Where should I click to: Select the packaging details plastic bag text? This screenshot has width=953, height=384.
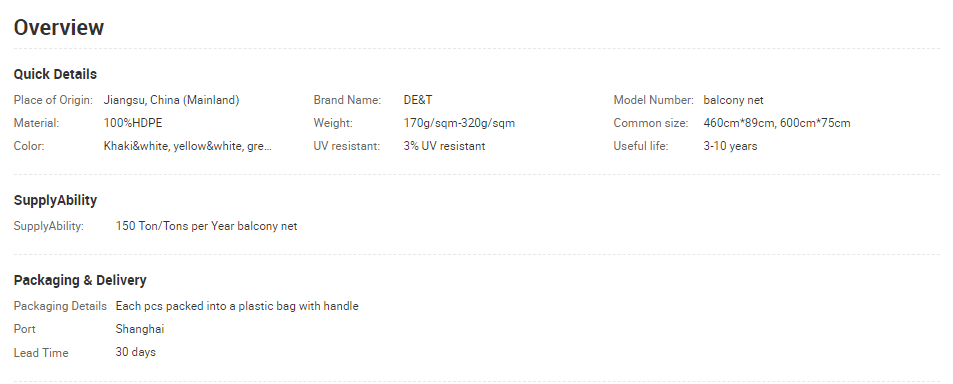pyautogui.click(x=237, y=306)
